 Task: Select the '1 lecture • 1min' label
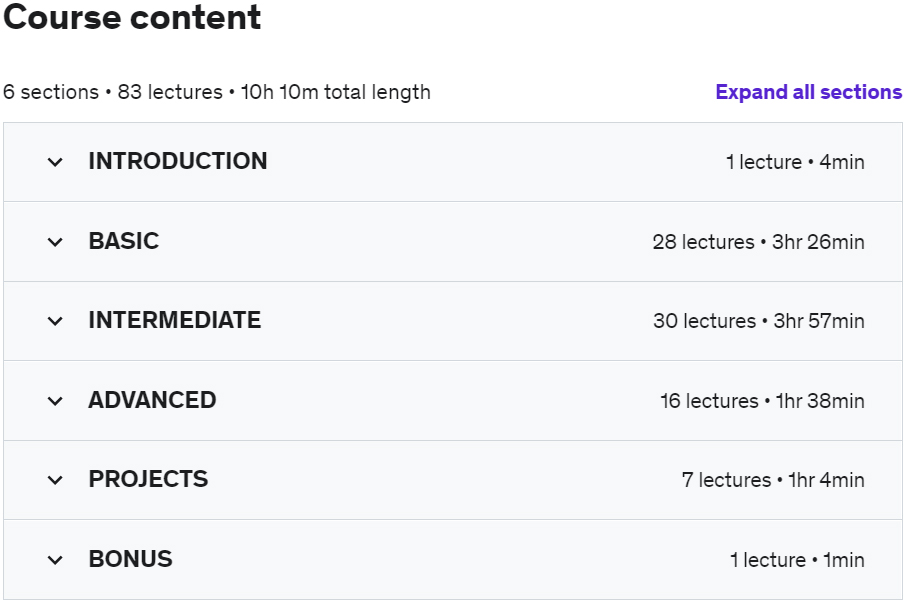pyautogui.click(x=797, y=560)
